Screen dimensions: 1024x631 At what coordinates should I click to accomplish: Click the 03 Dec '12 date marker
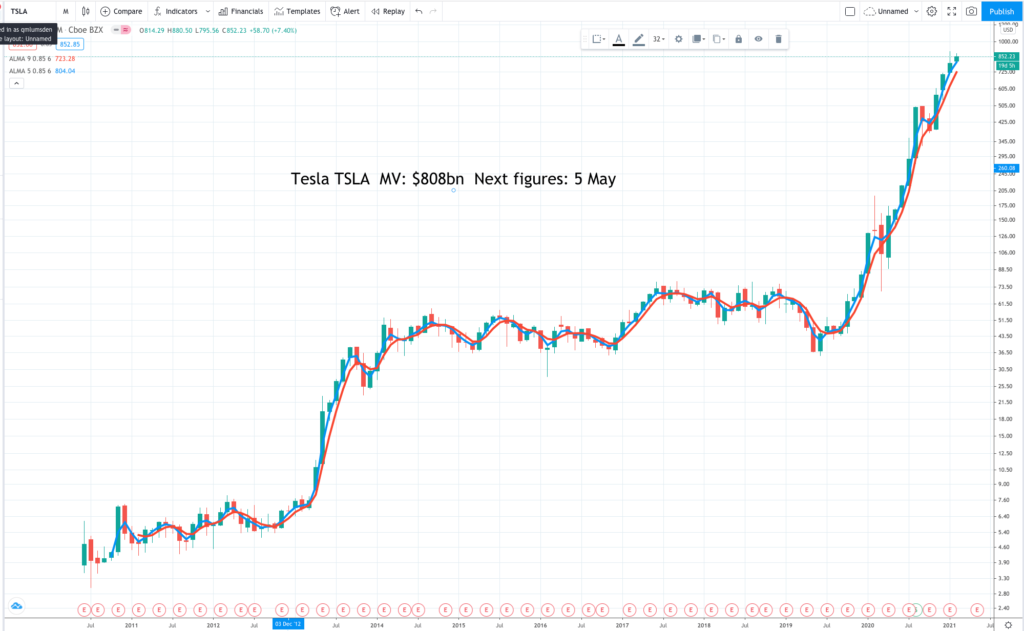pyautogui.click(x=288, y=624)
